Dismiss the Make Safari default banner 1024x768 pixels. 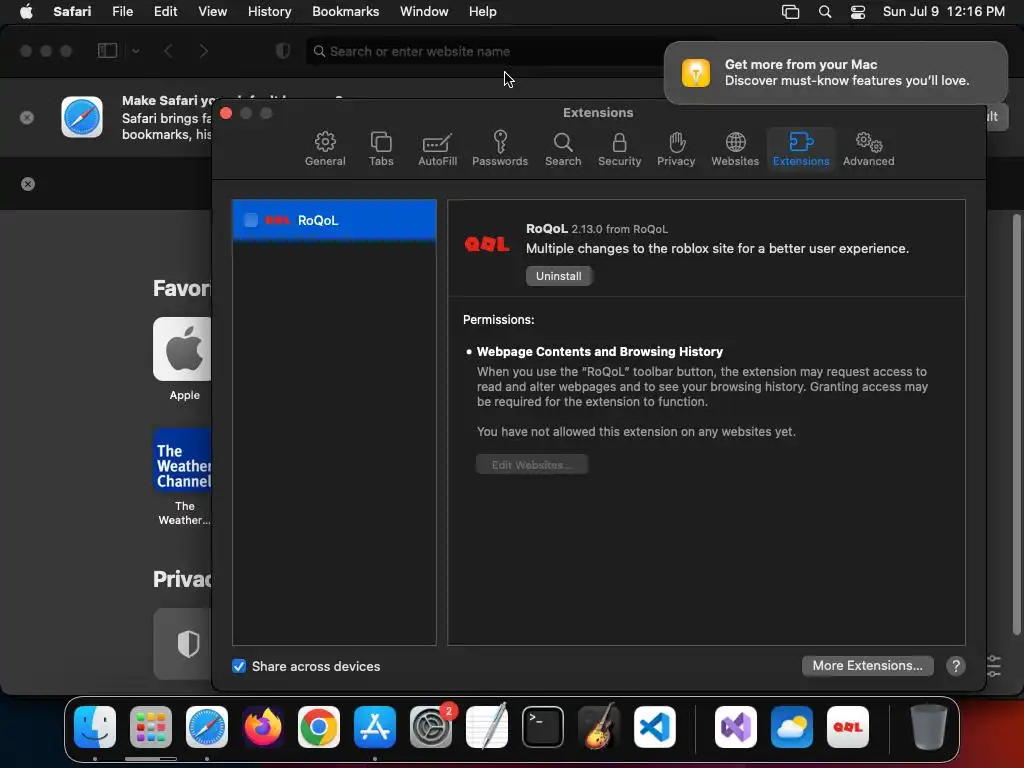[x=27, y=118]
